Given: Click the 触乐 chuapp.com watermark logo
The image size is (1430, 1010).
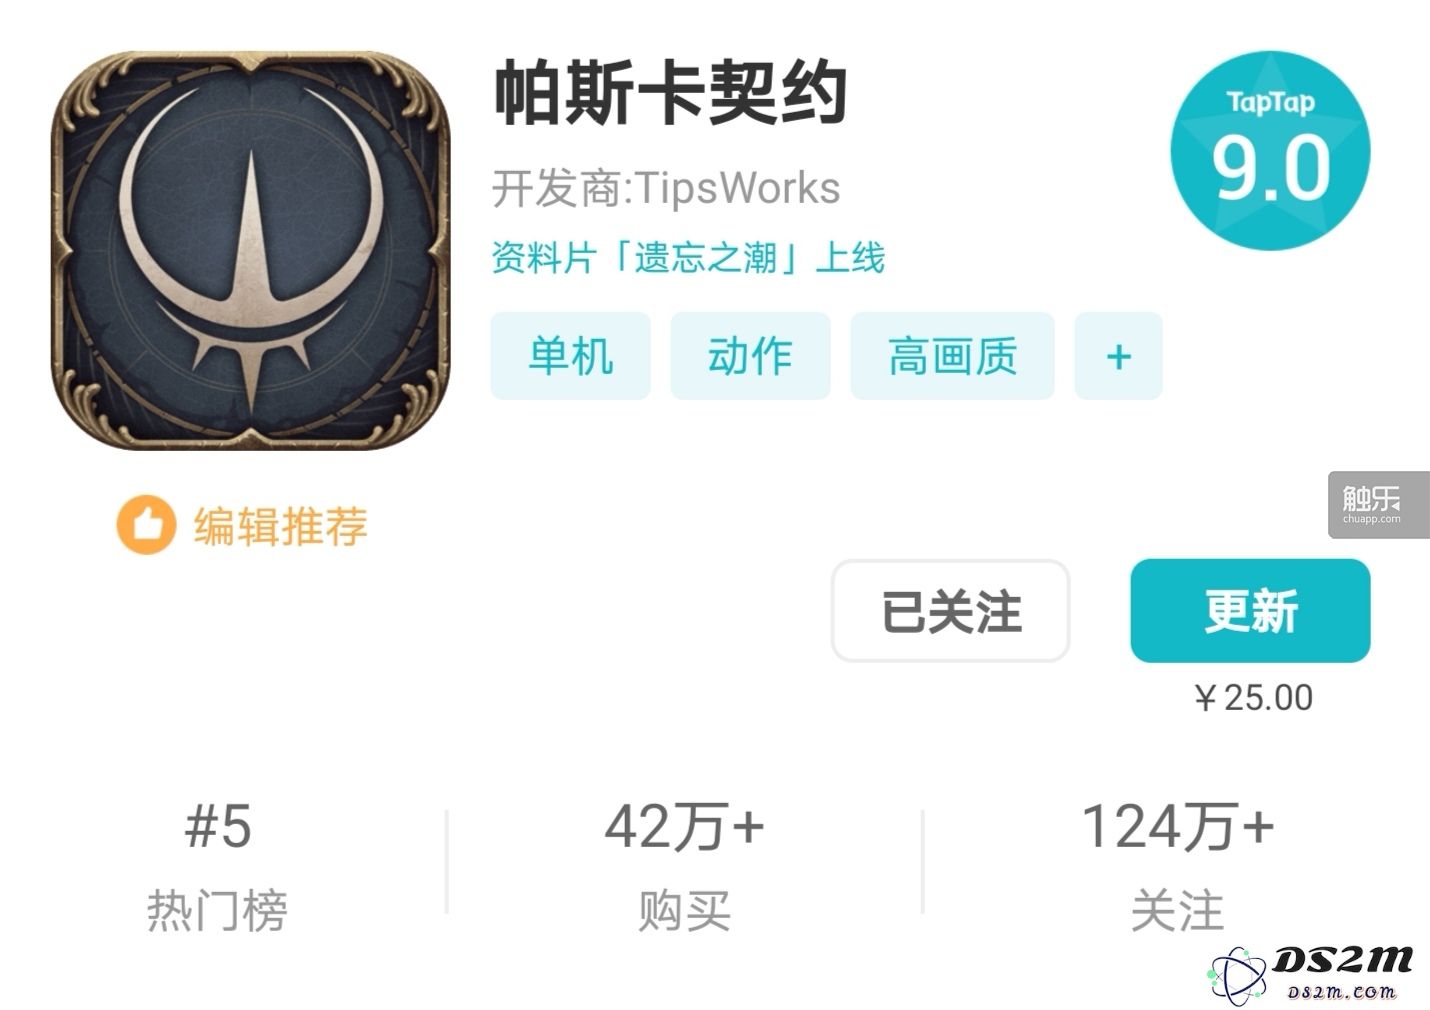Looking at the screenshot, I should point(1378,505).
